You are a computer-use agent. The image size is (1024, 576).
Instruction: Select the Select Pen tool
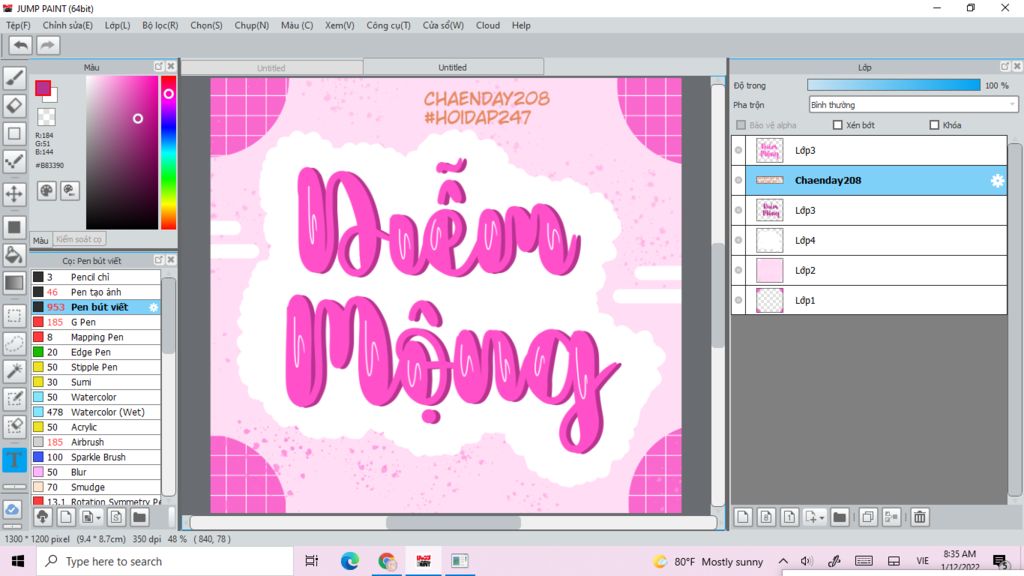[x=14, y=399]
